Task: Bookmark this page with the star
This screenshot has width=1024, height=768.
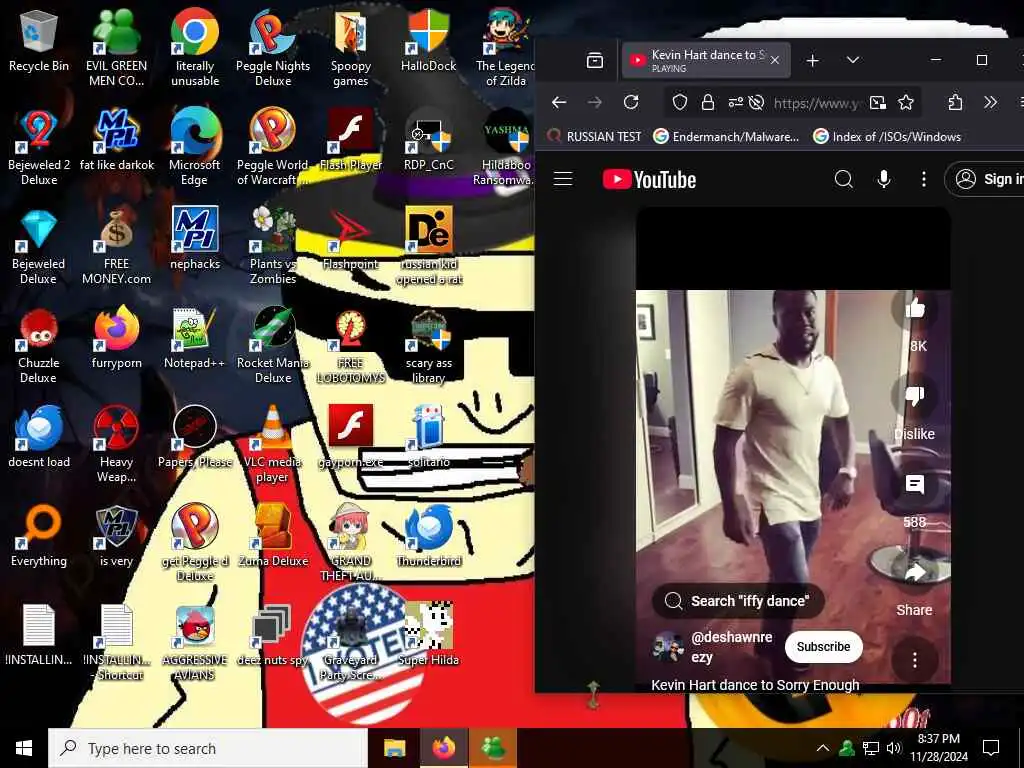Action: pos(906,102)
